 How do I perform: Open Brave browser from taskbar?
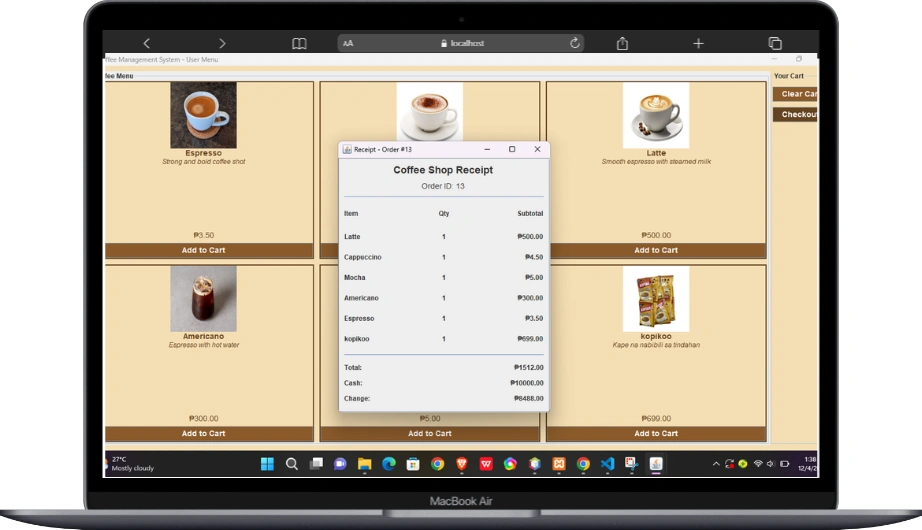[462, 464]
